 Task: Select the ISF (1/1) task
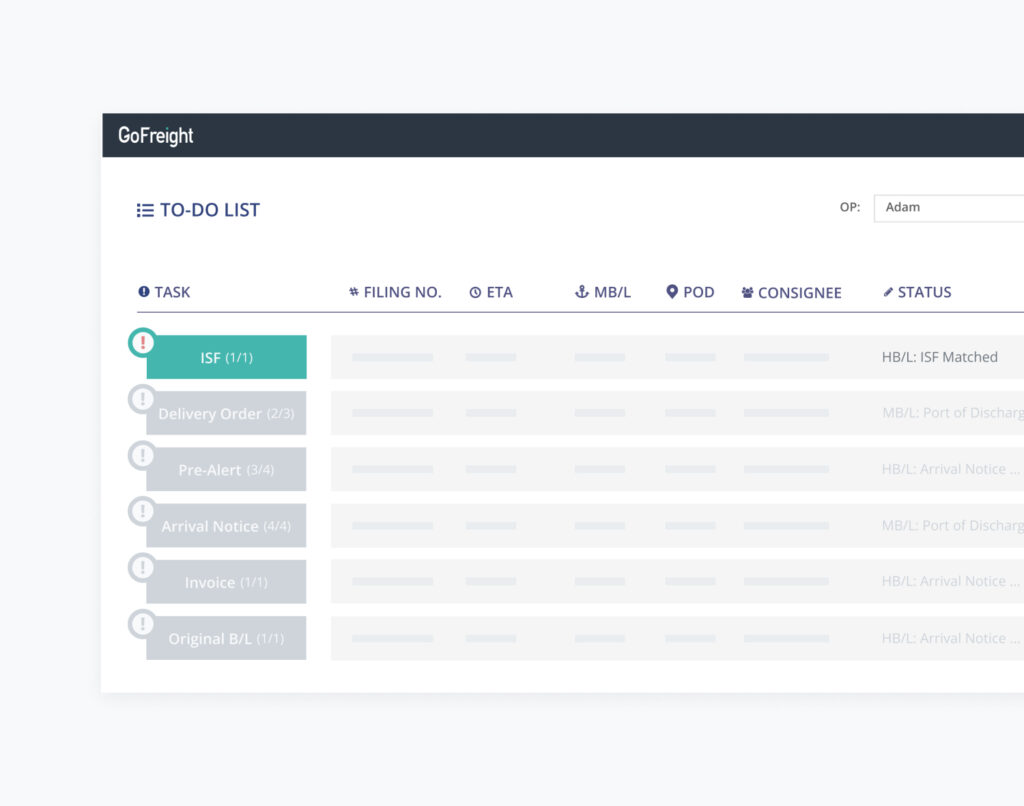(x=227, y=358)
